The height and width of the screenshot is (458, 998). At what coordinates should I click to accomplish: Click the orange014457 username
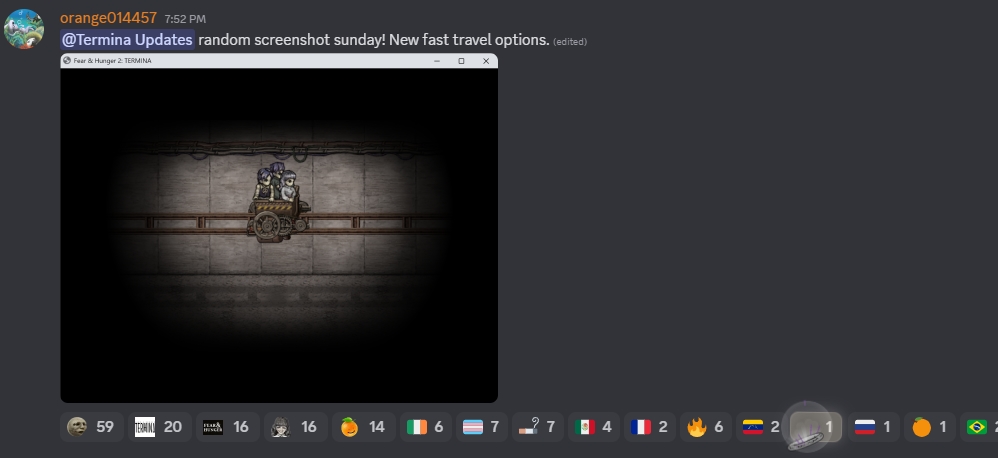tap(108, 18)
